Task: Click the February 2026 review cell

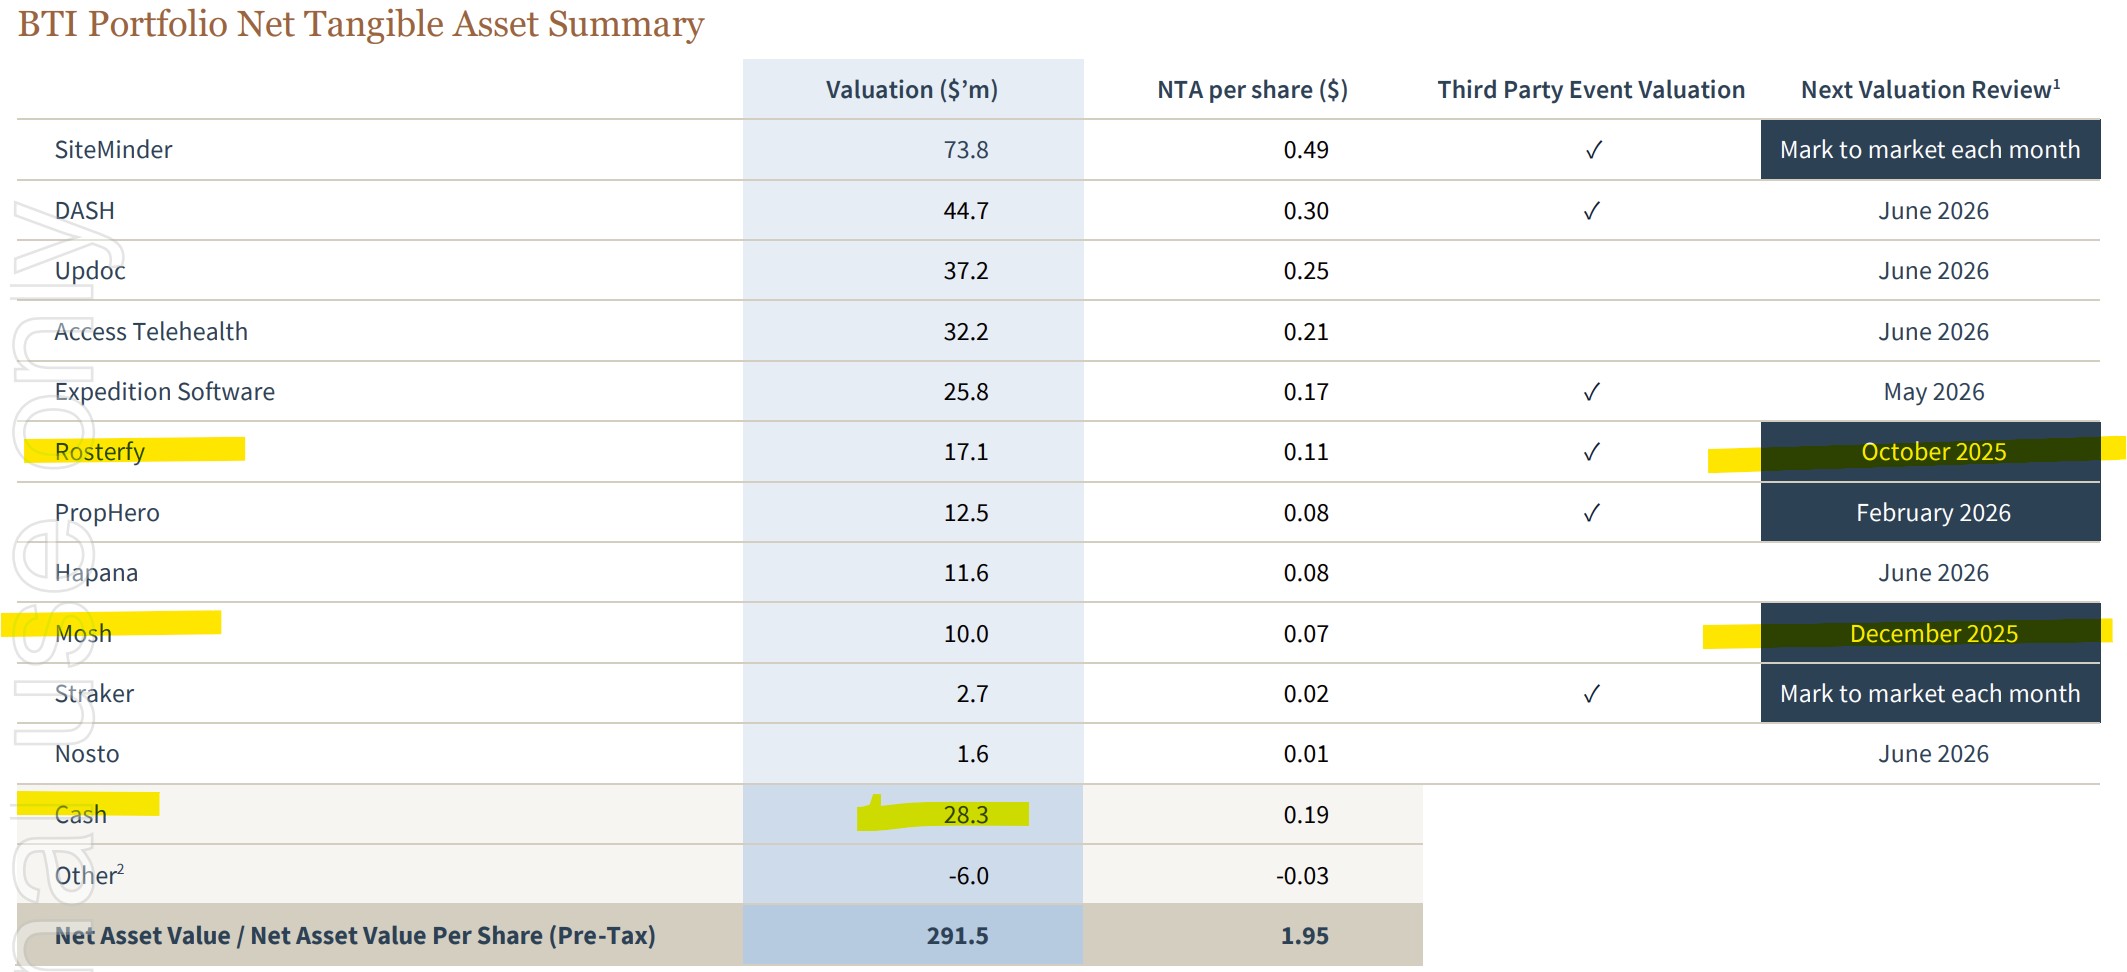Action: (x=1932, y=513)
